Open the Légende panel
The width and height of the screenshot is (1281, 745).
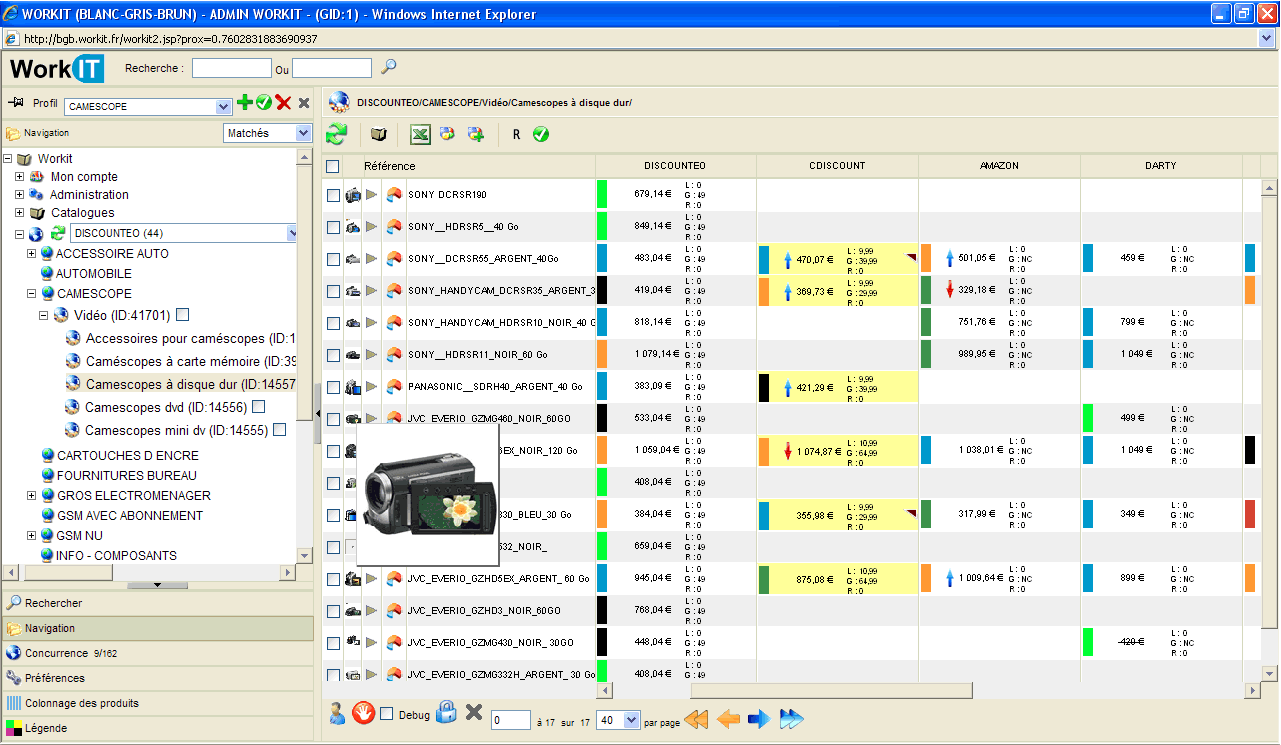157,728
